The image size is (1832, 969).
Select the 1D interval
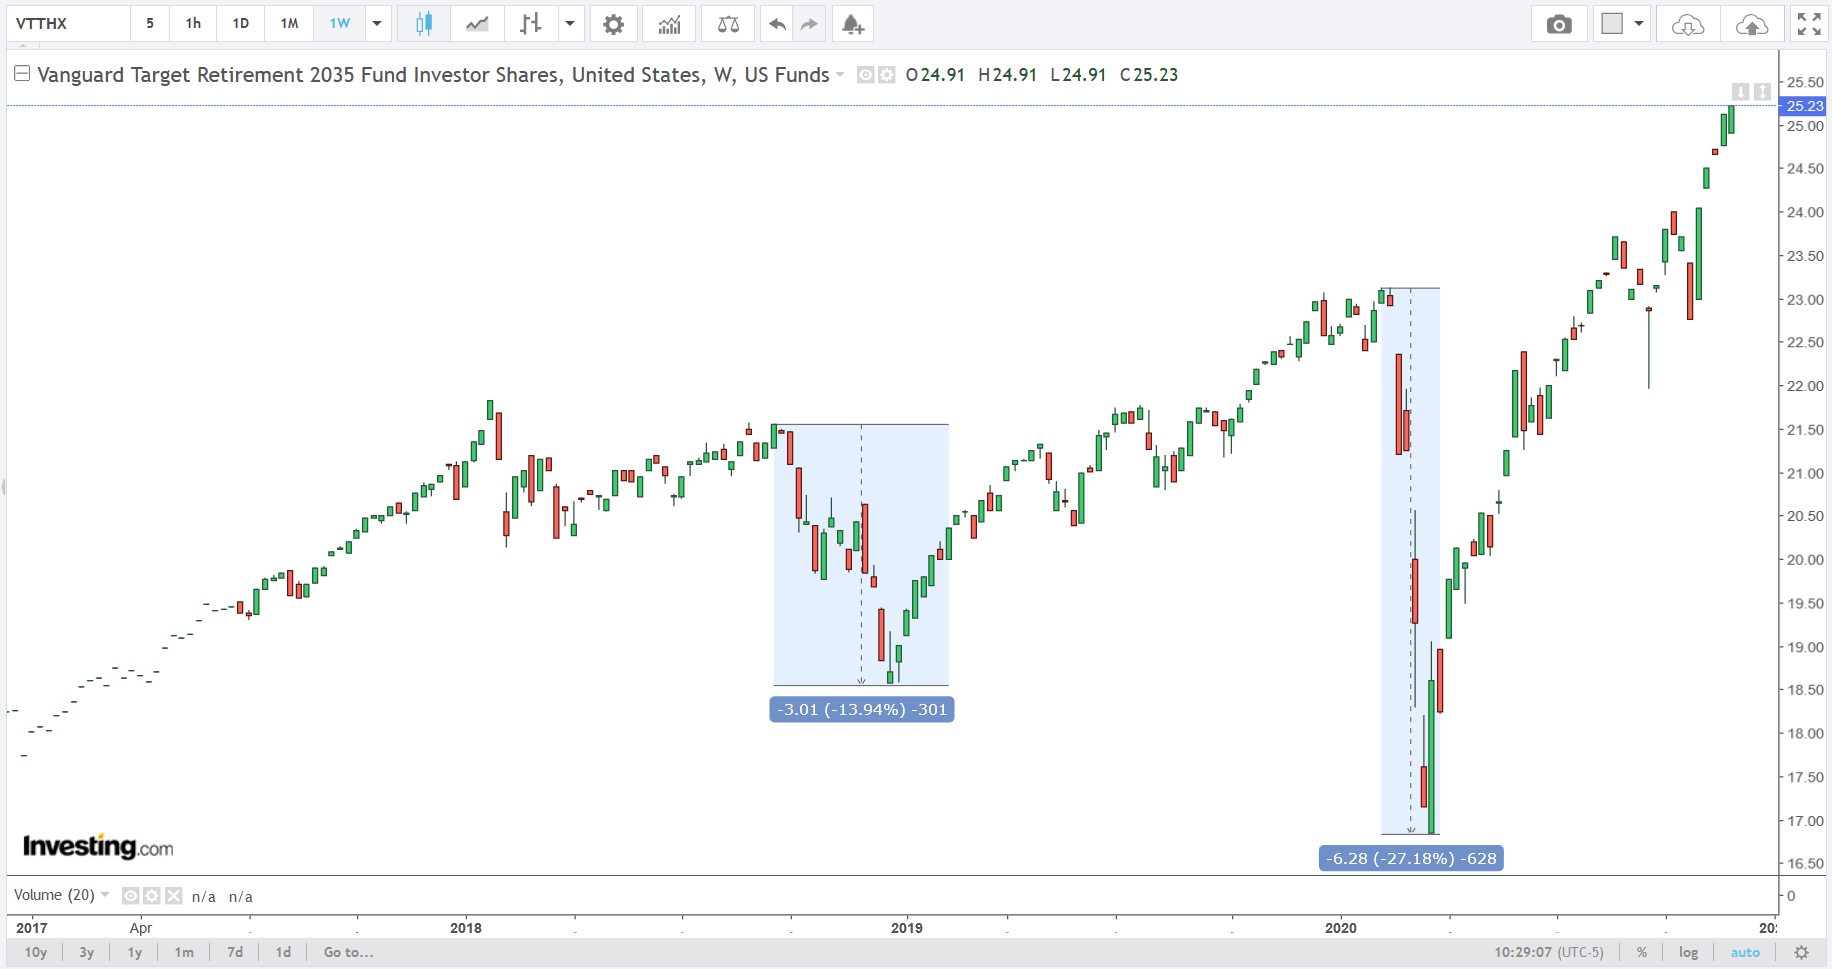[241, 24]
